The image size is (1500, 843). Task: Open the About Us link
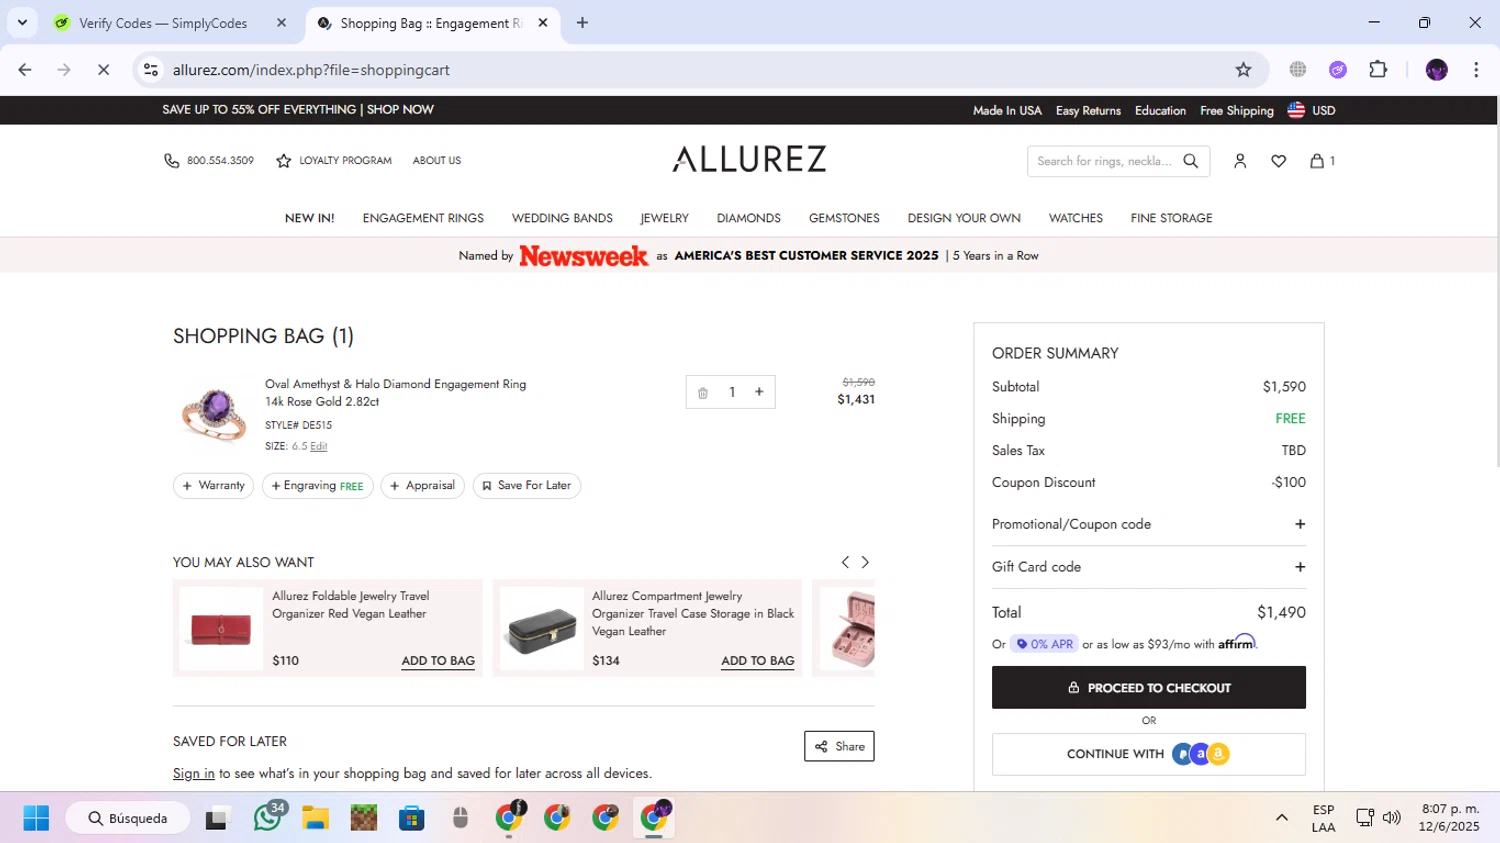click(437, 161)
